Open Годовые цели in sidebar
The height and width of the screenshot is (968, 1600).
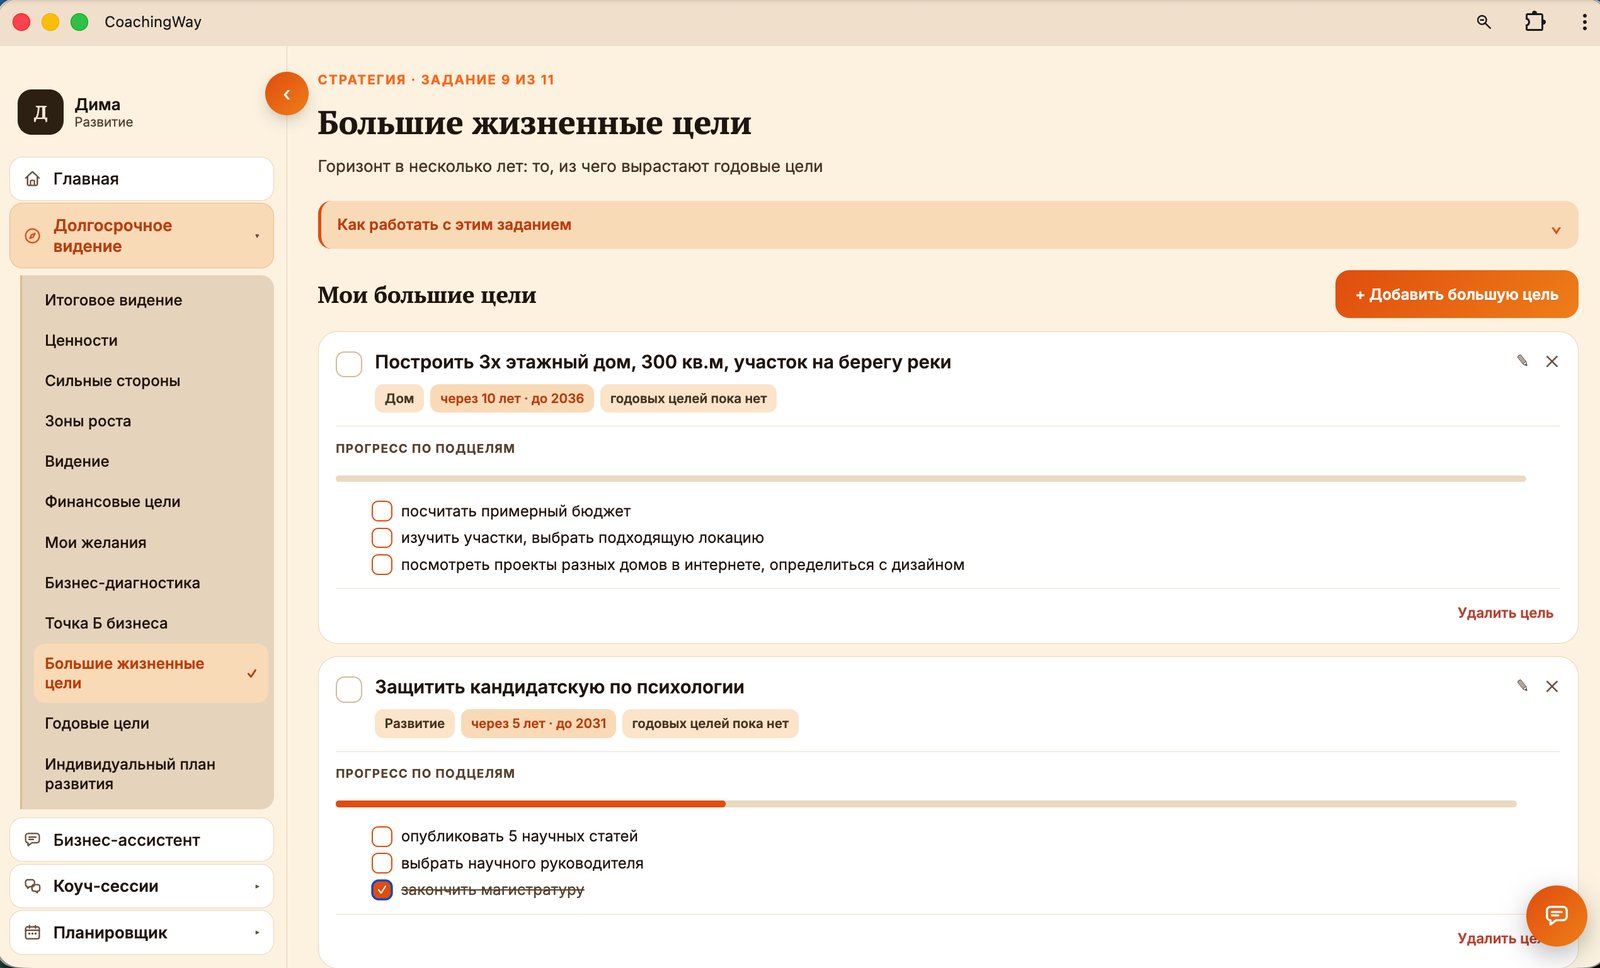coord(97,723)
